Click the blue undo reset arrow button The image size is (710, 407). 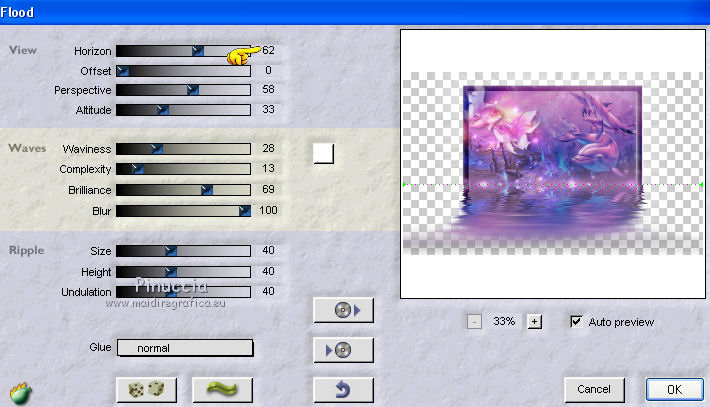click(343, 389)
